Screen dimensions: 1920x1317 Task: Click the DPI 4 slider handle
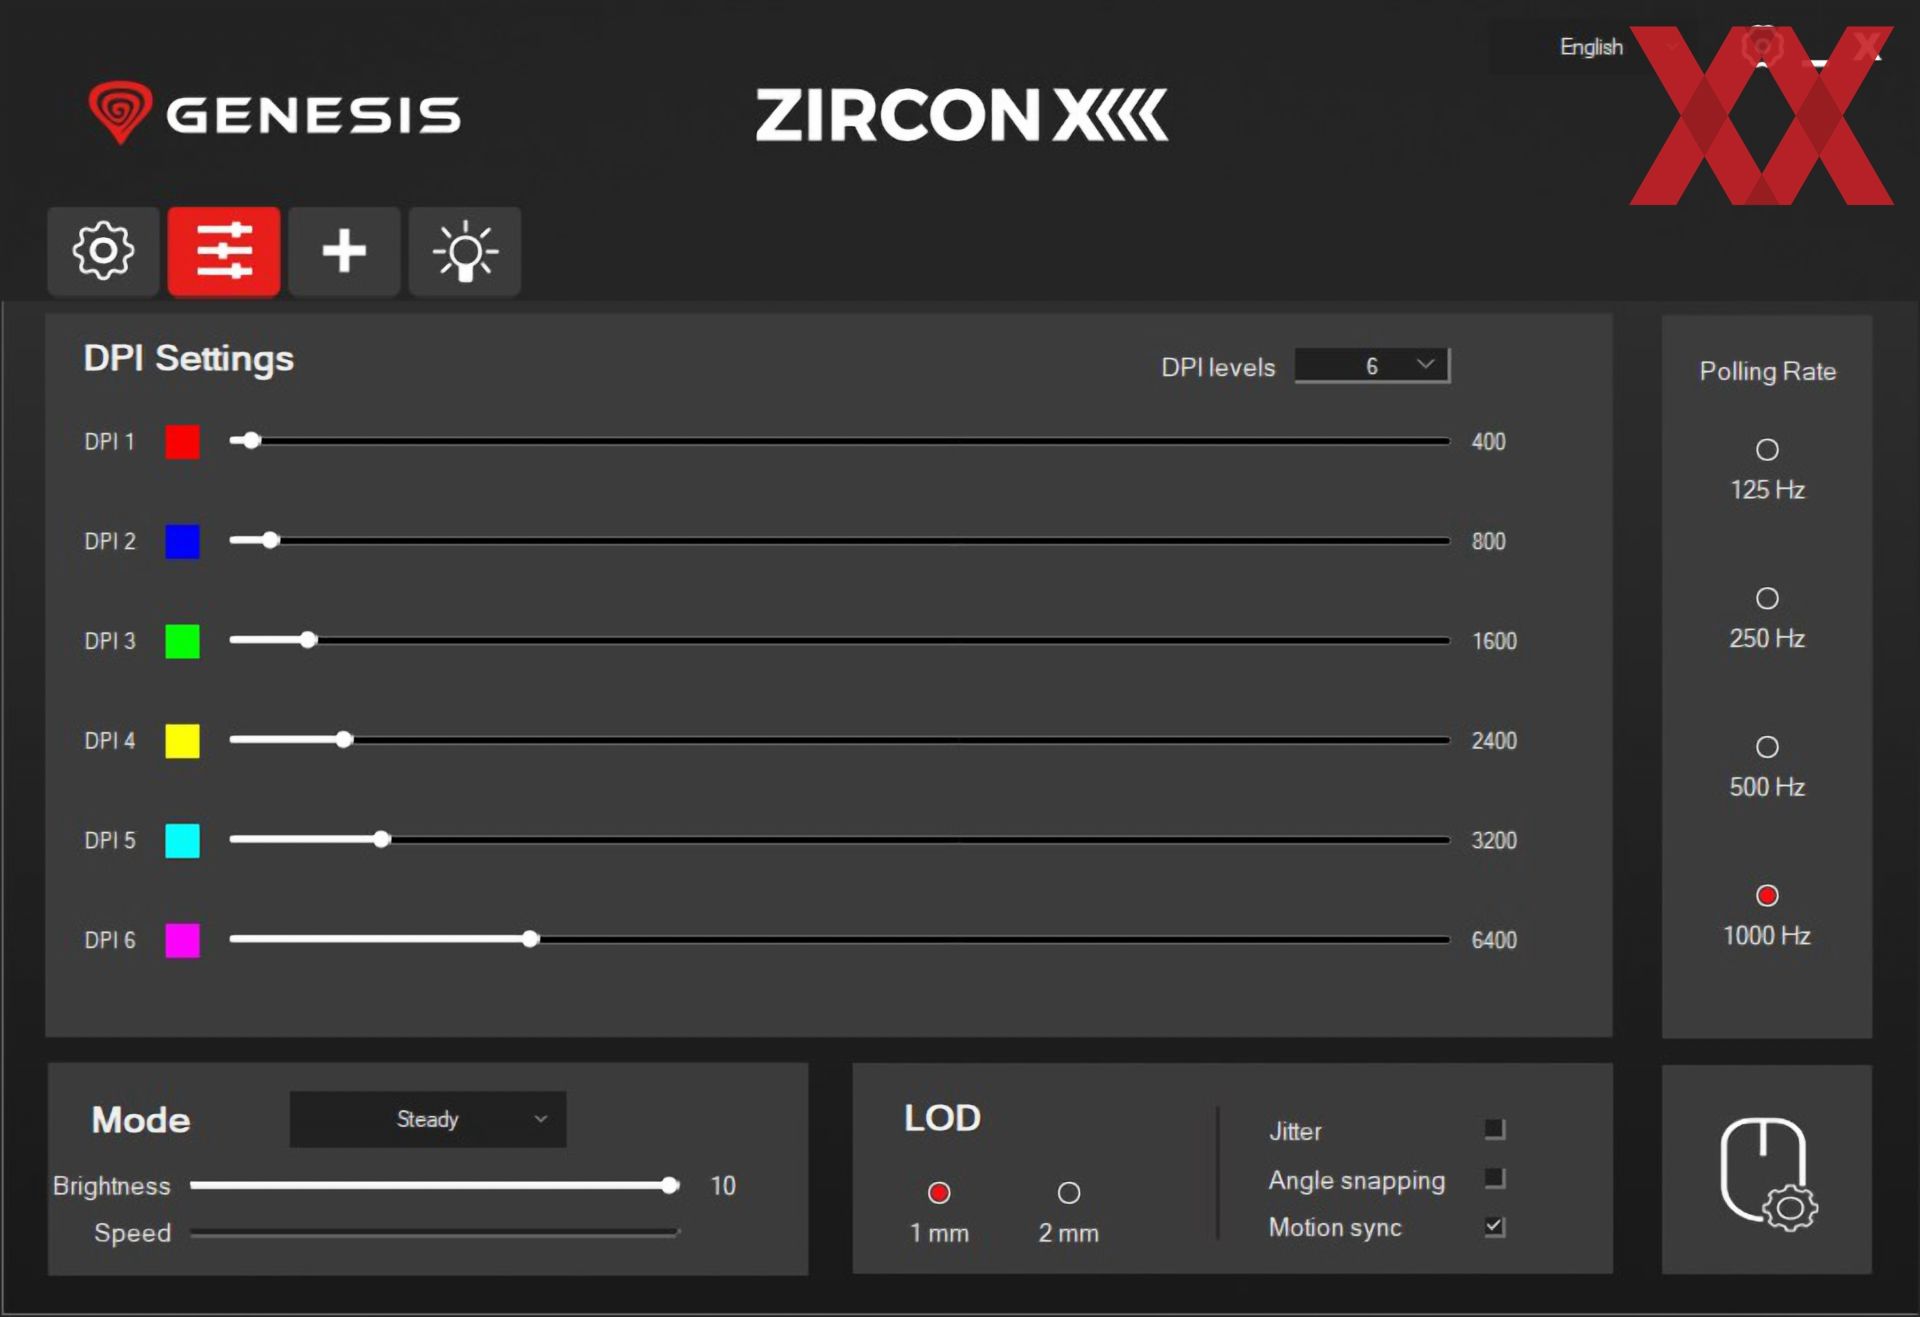[344, 739]
